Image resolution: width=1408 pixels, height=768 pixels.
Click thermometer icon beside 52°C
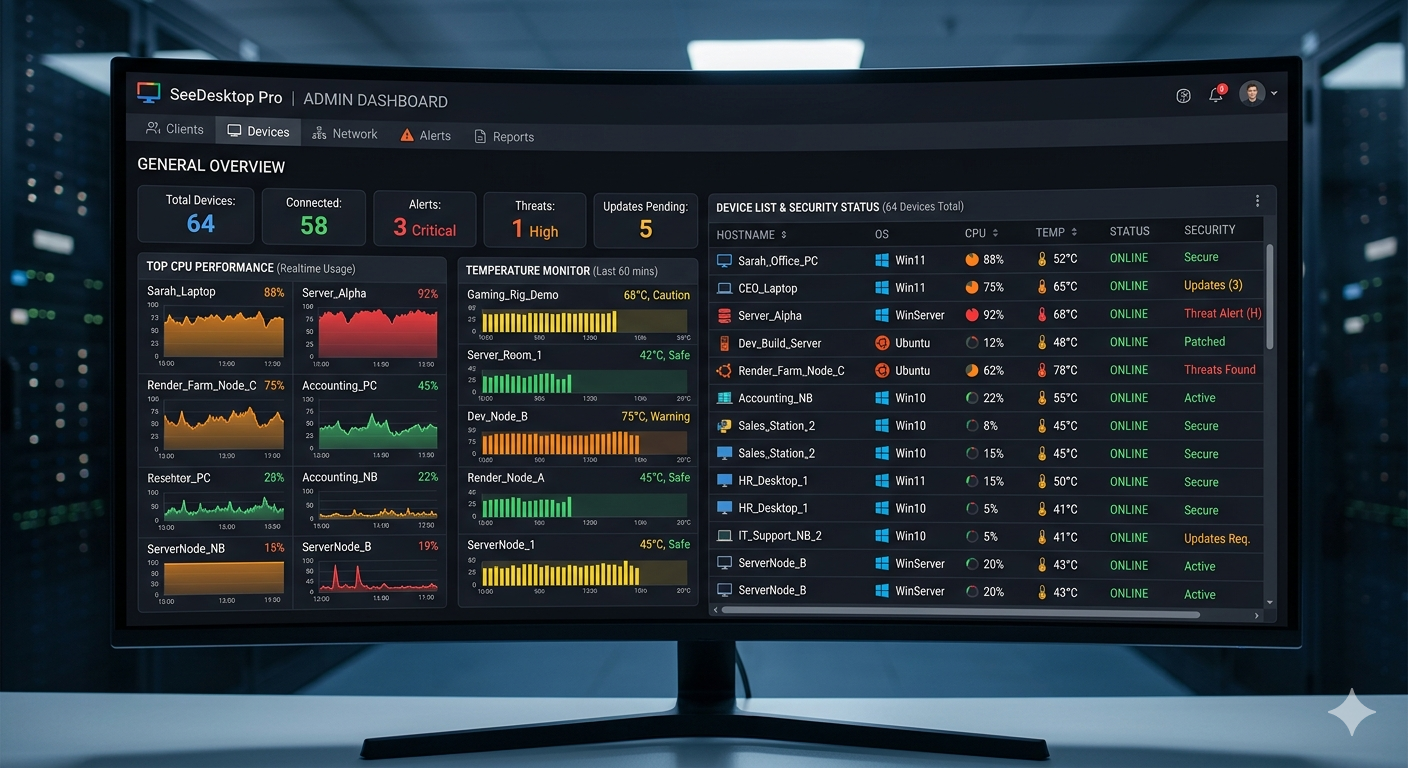click(x=1042, y=259)
